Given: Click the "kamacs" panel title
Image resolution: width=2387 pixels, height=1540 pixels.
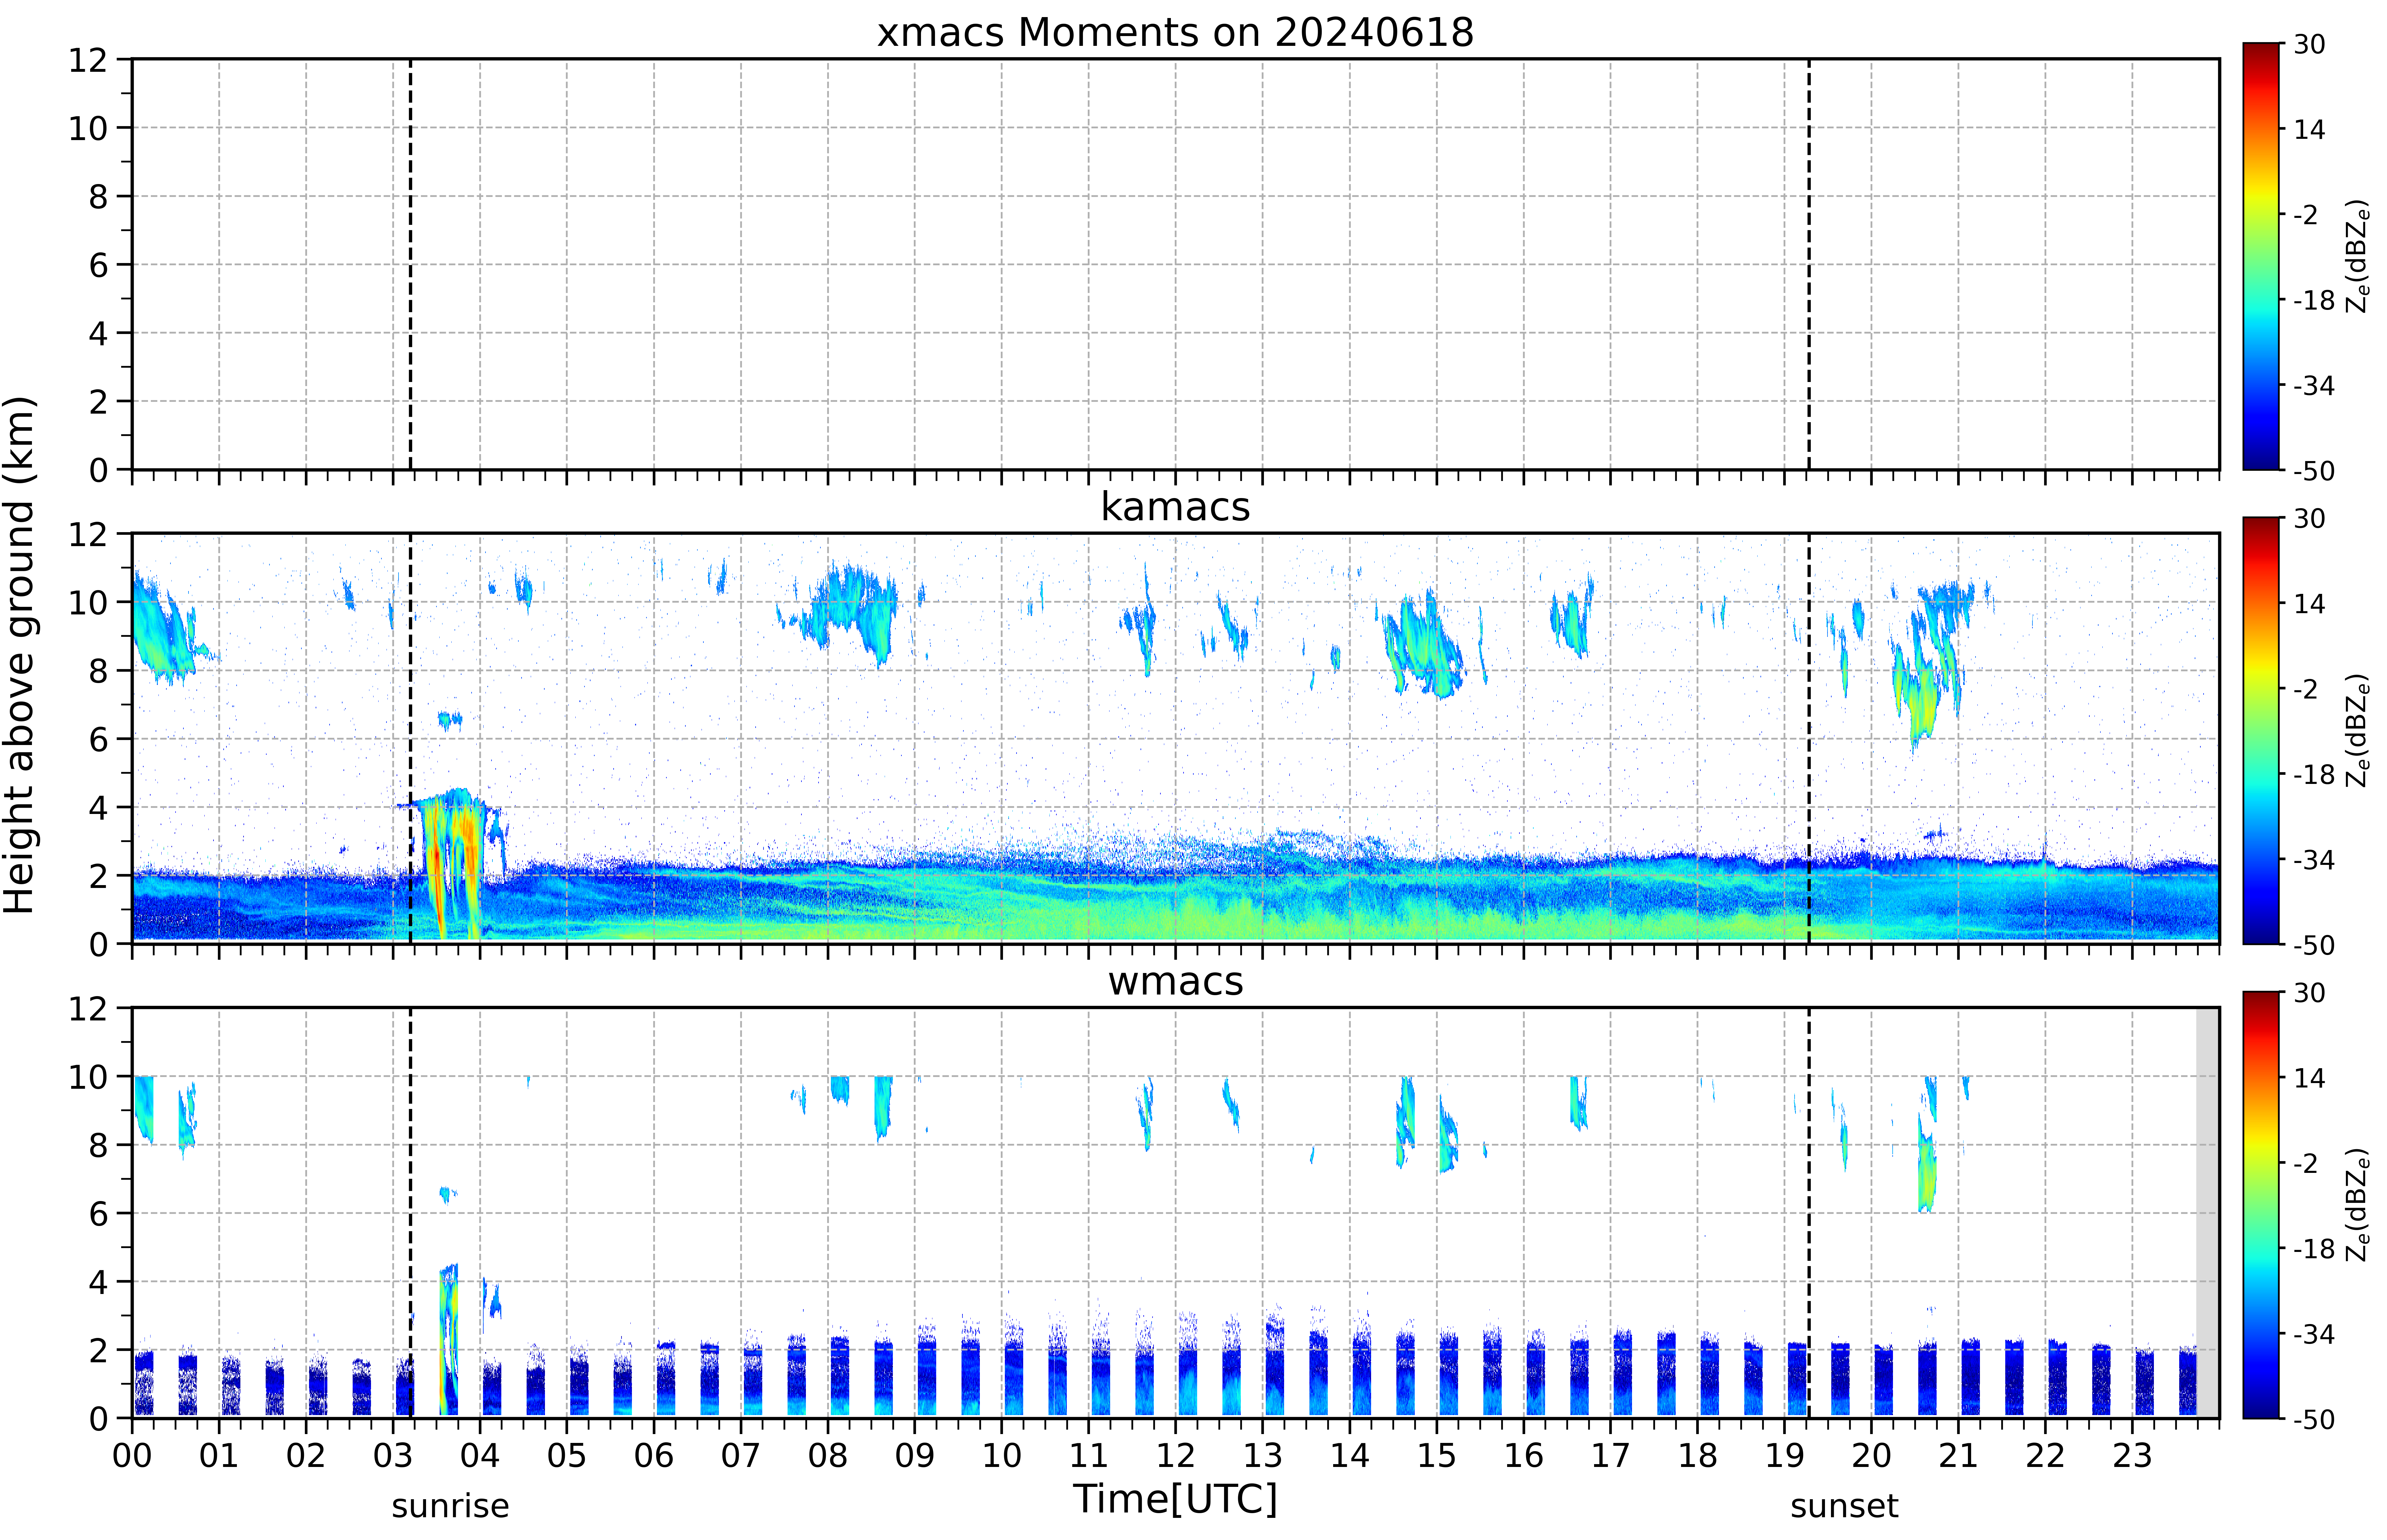Looking at the screenshot, I should pos(1175,507).
